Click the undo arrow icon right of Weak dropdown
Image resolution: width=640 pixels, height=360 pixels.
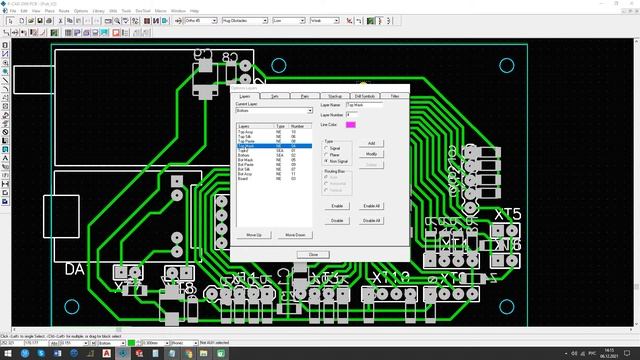coord(358,20)
